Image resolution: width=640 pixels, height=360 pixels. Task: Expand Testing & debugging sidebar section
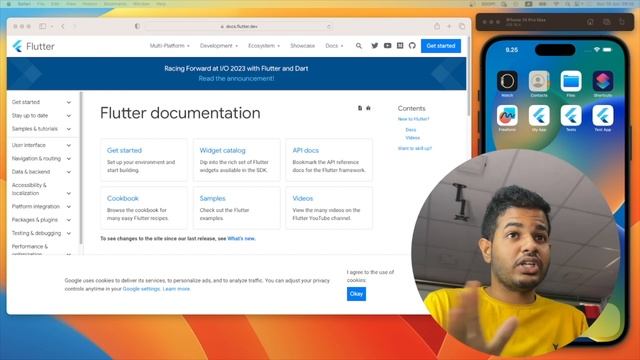(41, 233)
